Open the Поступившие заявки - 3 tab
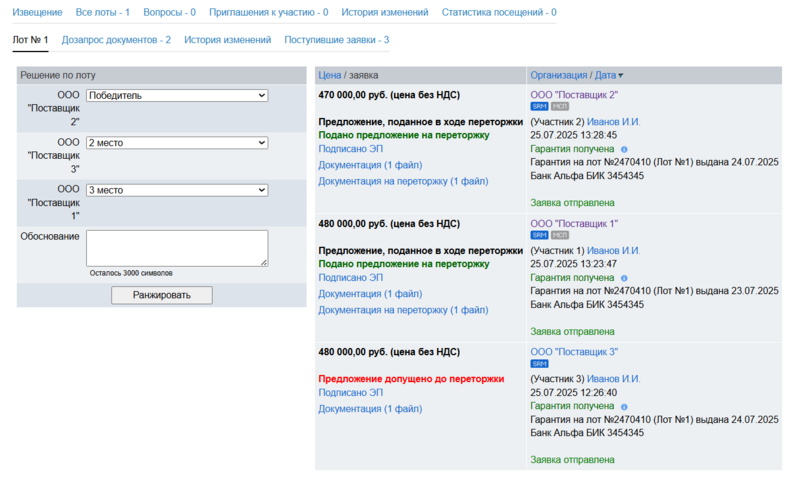Image resolution: width=800 pixels, height=484 pixels. click(336, 40)
